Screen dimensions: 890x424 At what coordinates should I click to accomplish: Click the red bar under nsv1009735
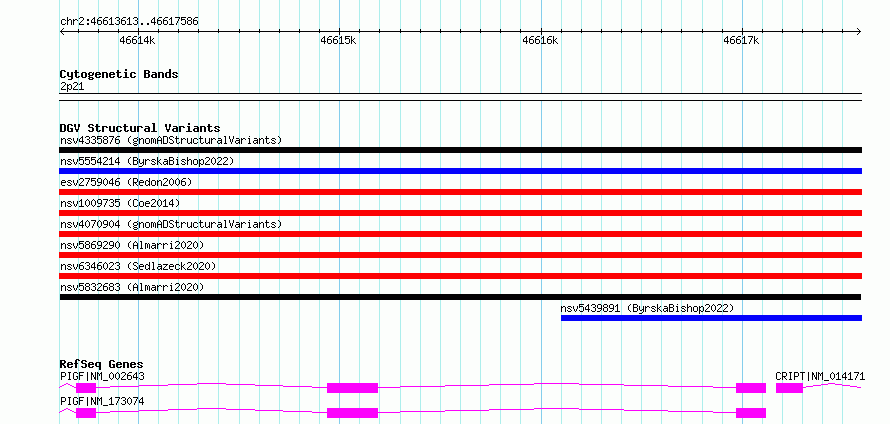tap(461, 213)
